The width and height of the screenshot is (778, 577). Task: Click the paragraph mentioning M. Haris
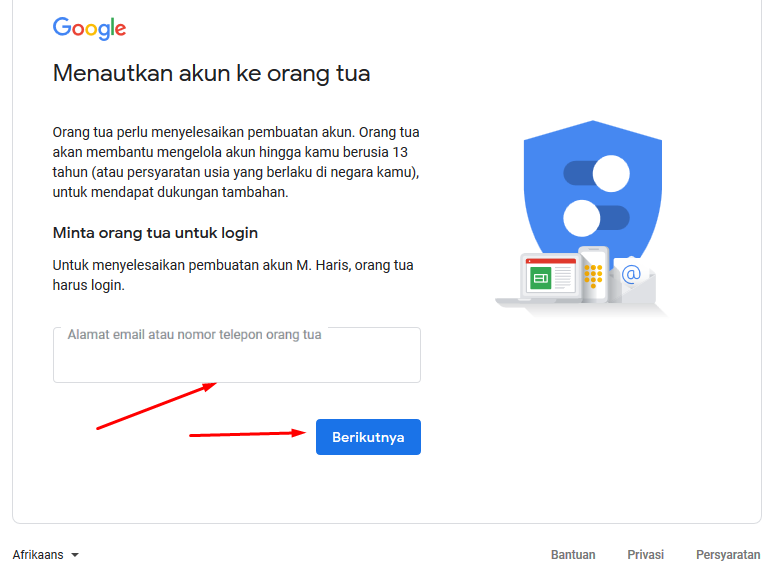pyautogui.click(x=233, y=275)
